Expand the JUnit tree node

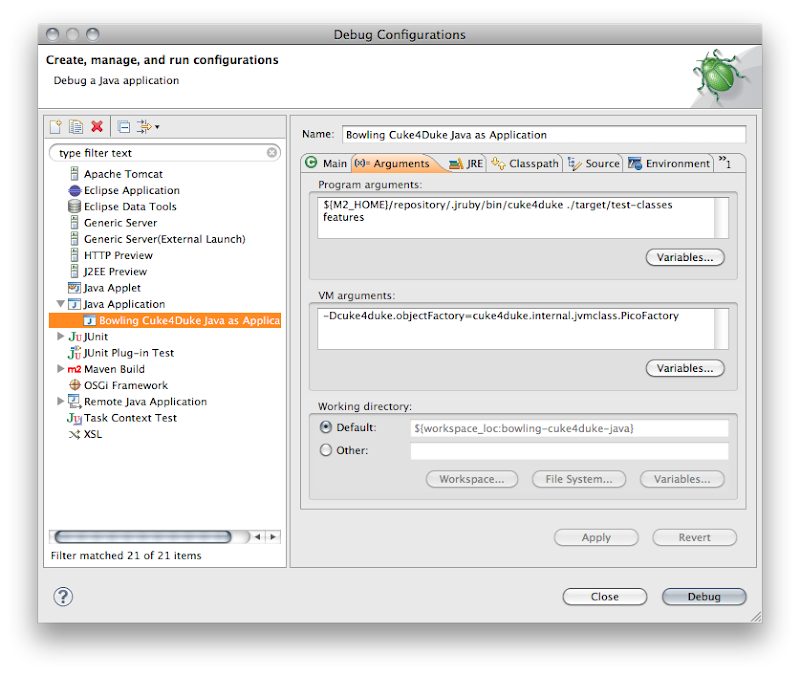tap(60, 336)
